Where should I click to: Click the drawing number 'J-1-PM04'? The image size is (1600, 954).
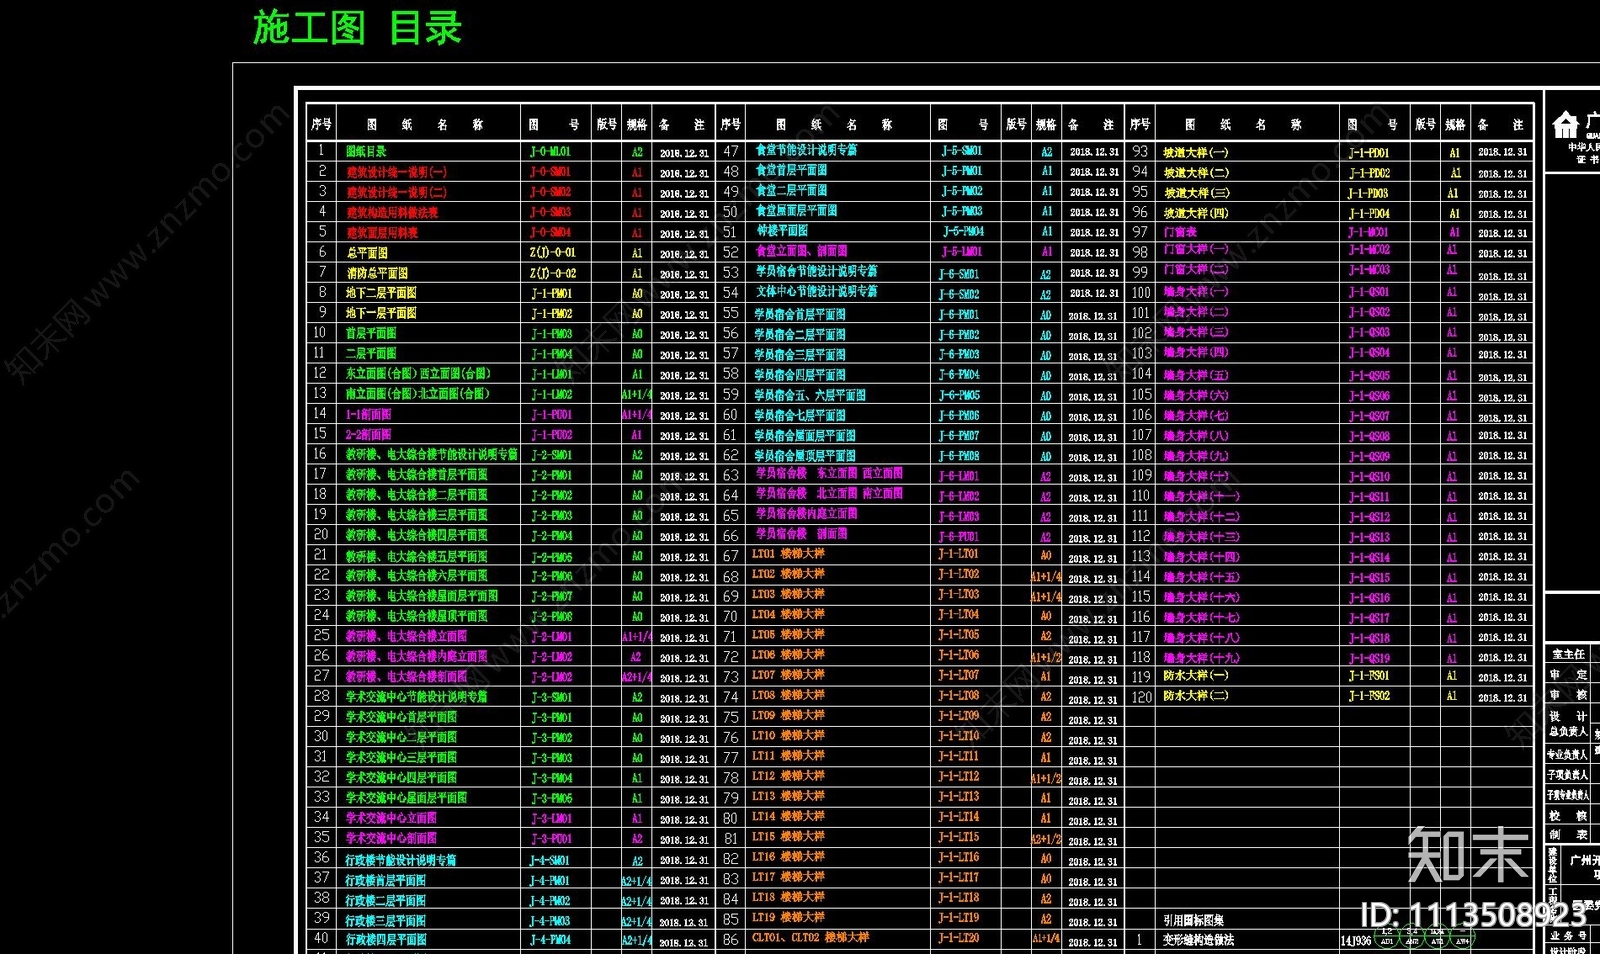pos(552,354)
